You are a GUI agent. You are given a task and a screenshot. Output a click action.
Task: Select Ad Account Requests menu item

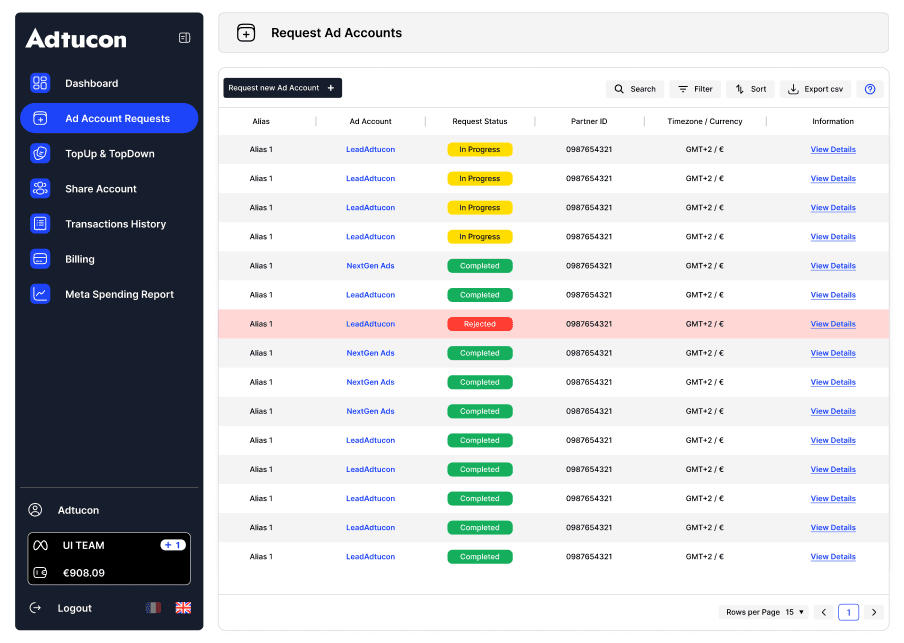(x=109, y=118)
